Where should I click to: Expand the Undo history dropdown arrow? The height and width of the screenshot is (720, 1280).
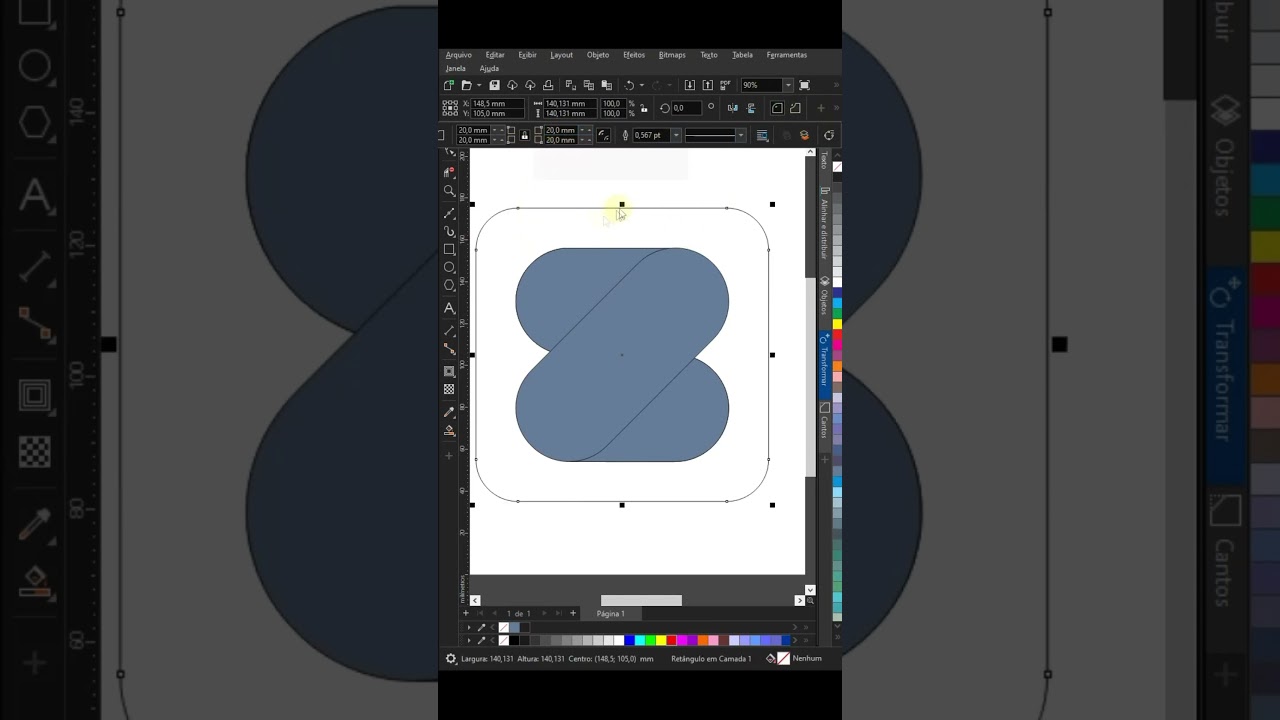click(641, 85)
